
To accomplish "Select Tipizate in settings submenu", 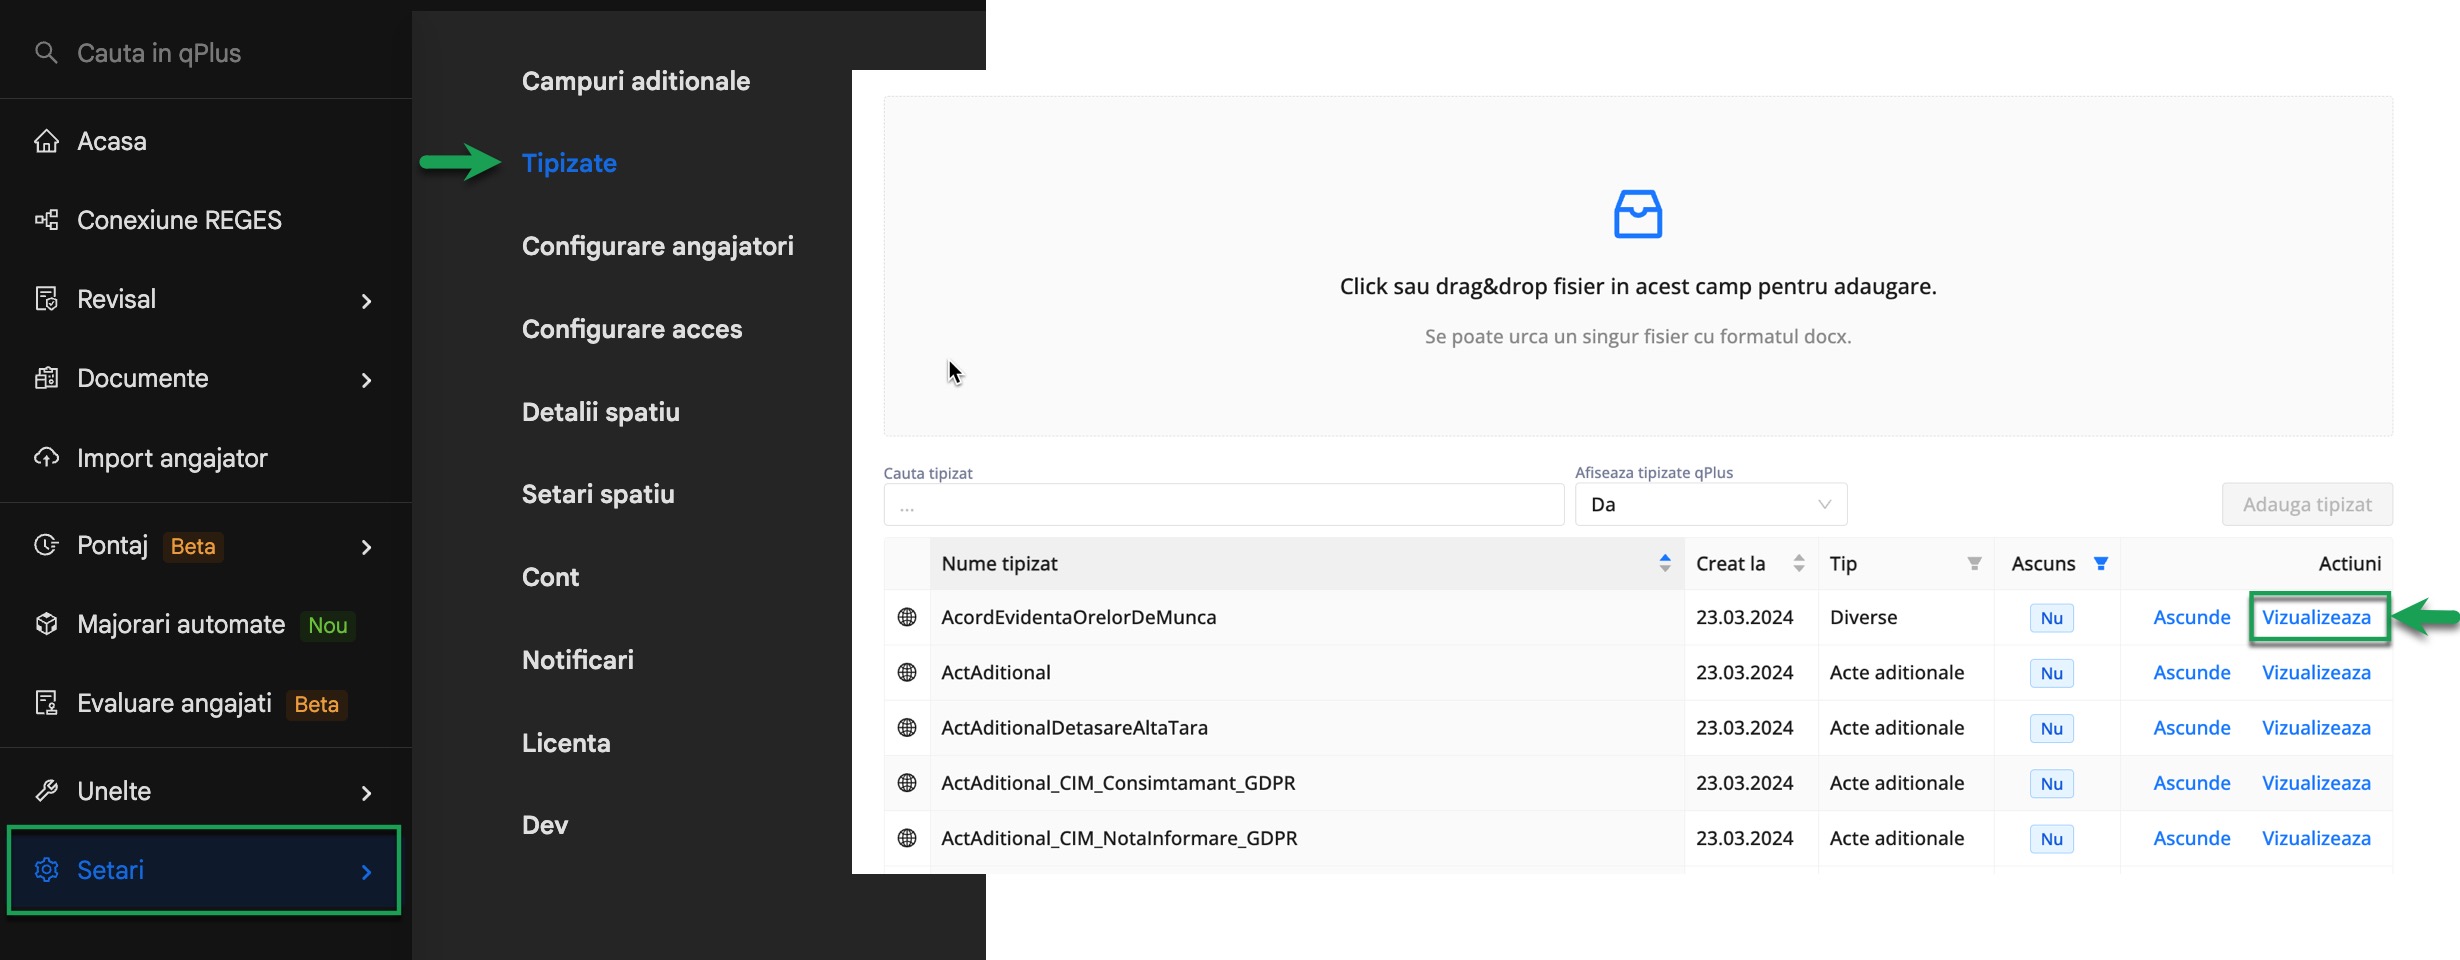I will [569, 163].
